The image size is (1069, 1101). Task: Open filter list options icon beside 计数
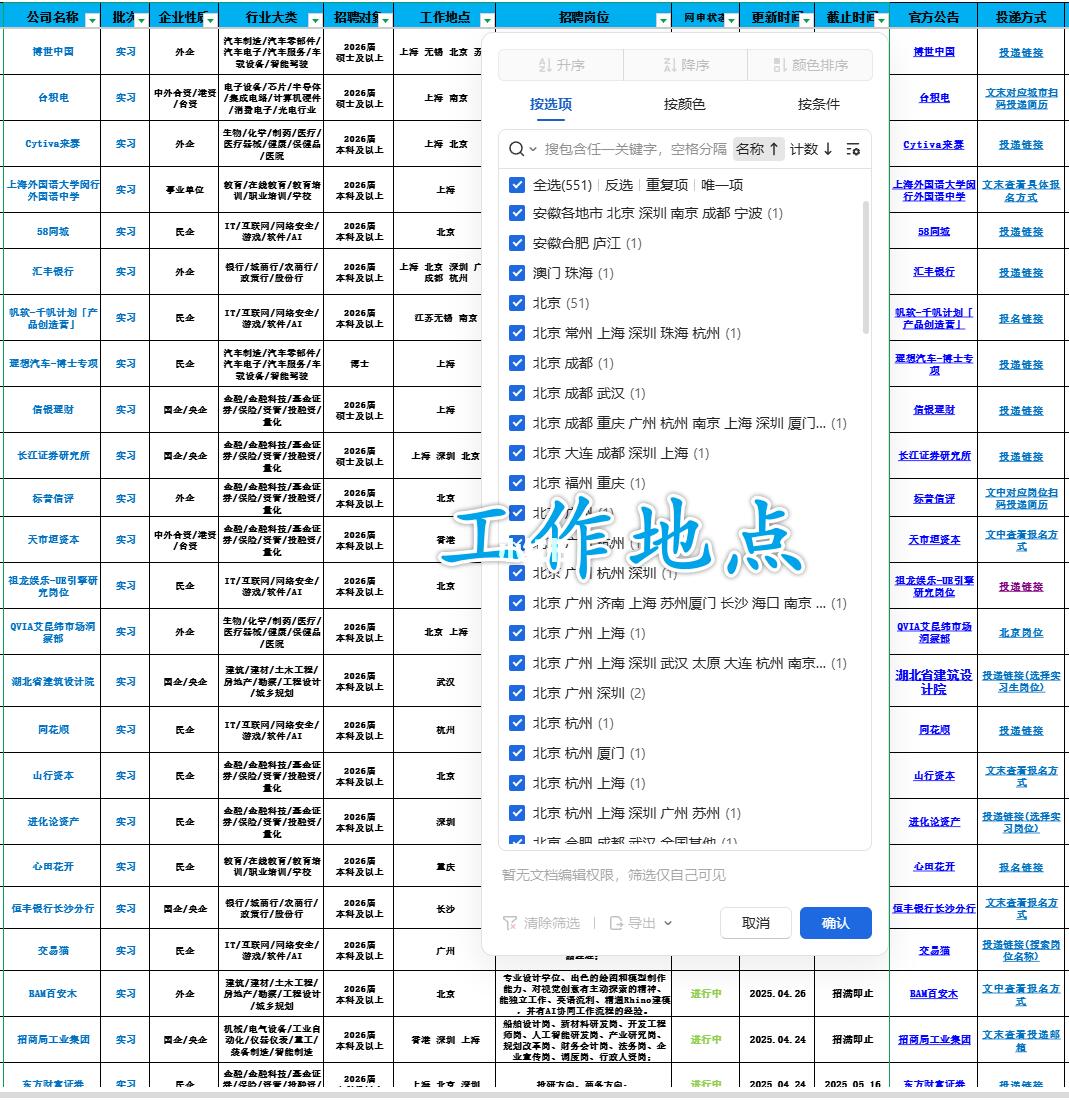853,149
